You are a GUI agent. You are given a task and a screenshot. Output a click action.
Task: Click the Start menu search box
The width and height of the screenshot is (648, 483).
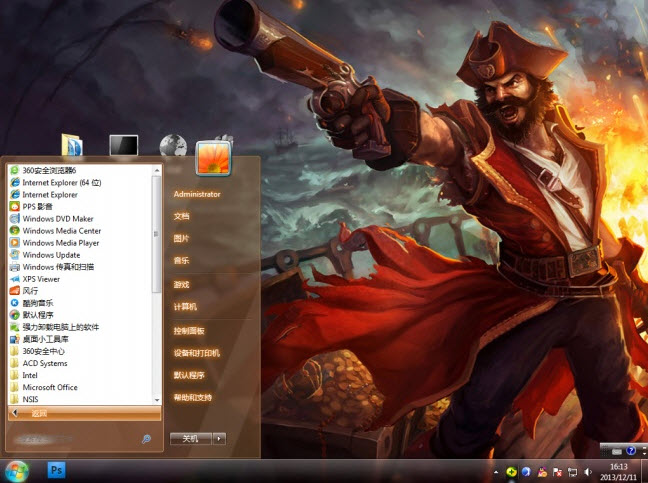(75, 439)
